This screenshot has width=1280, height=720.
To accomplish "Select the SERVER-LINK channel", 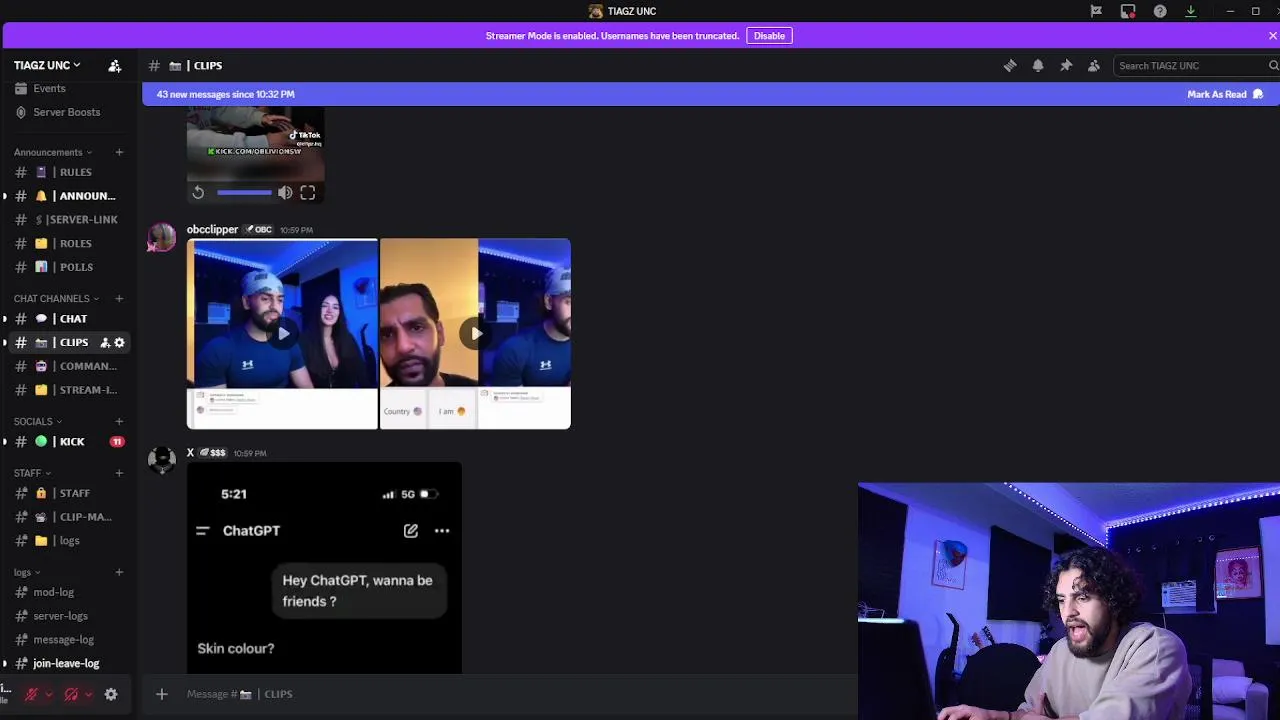I will [x=68, y=219].
